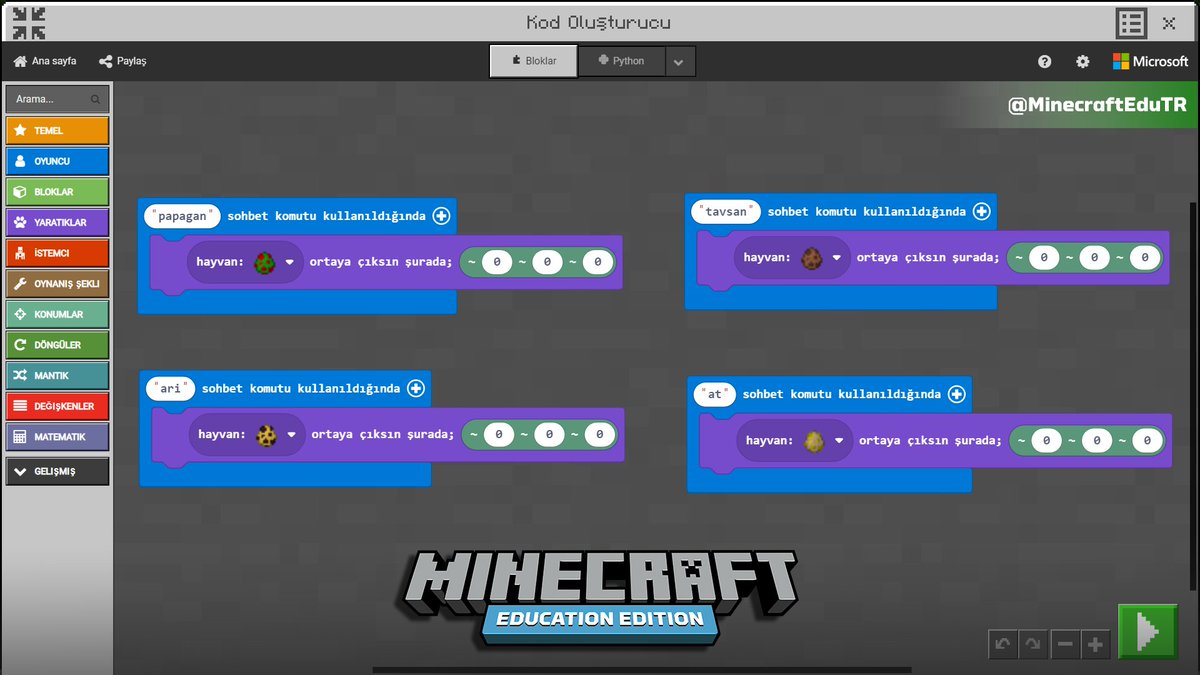Click the shrink window arrows icon
The image size is (1200, 675).
point(29,23)
